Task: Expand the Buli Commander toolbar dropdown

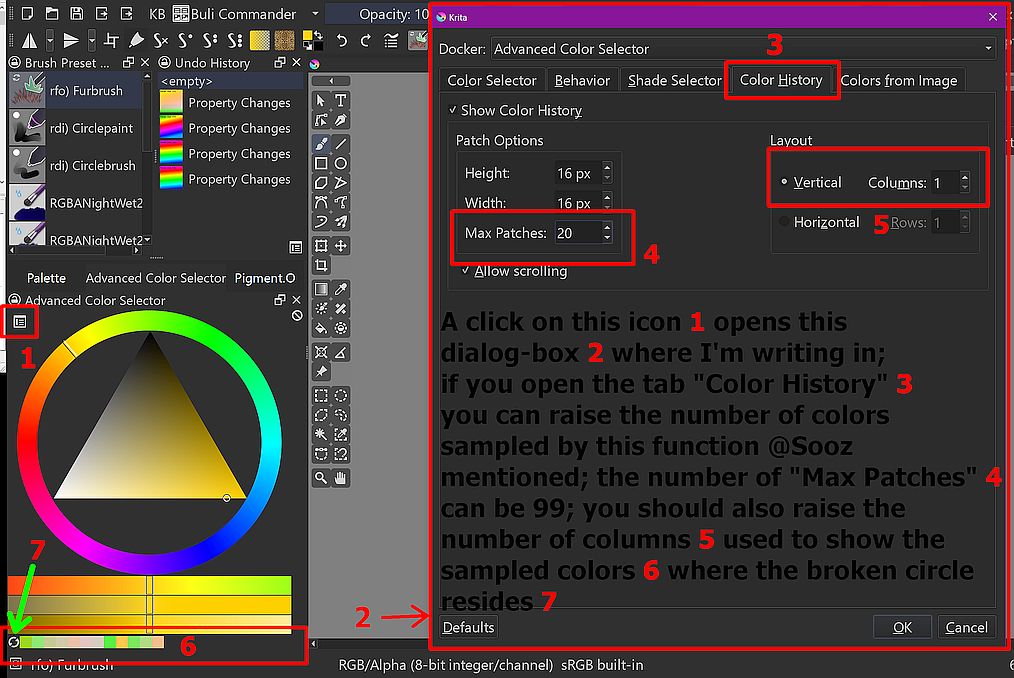Action: point(315,15)
